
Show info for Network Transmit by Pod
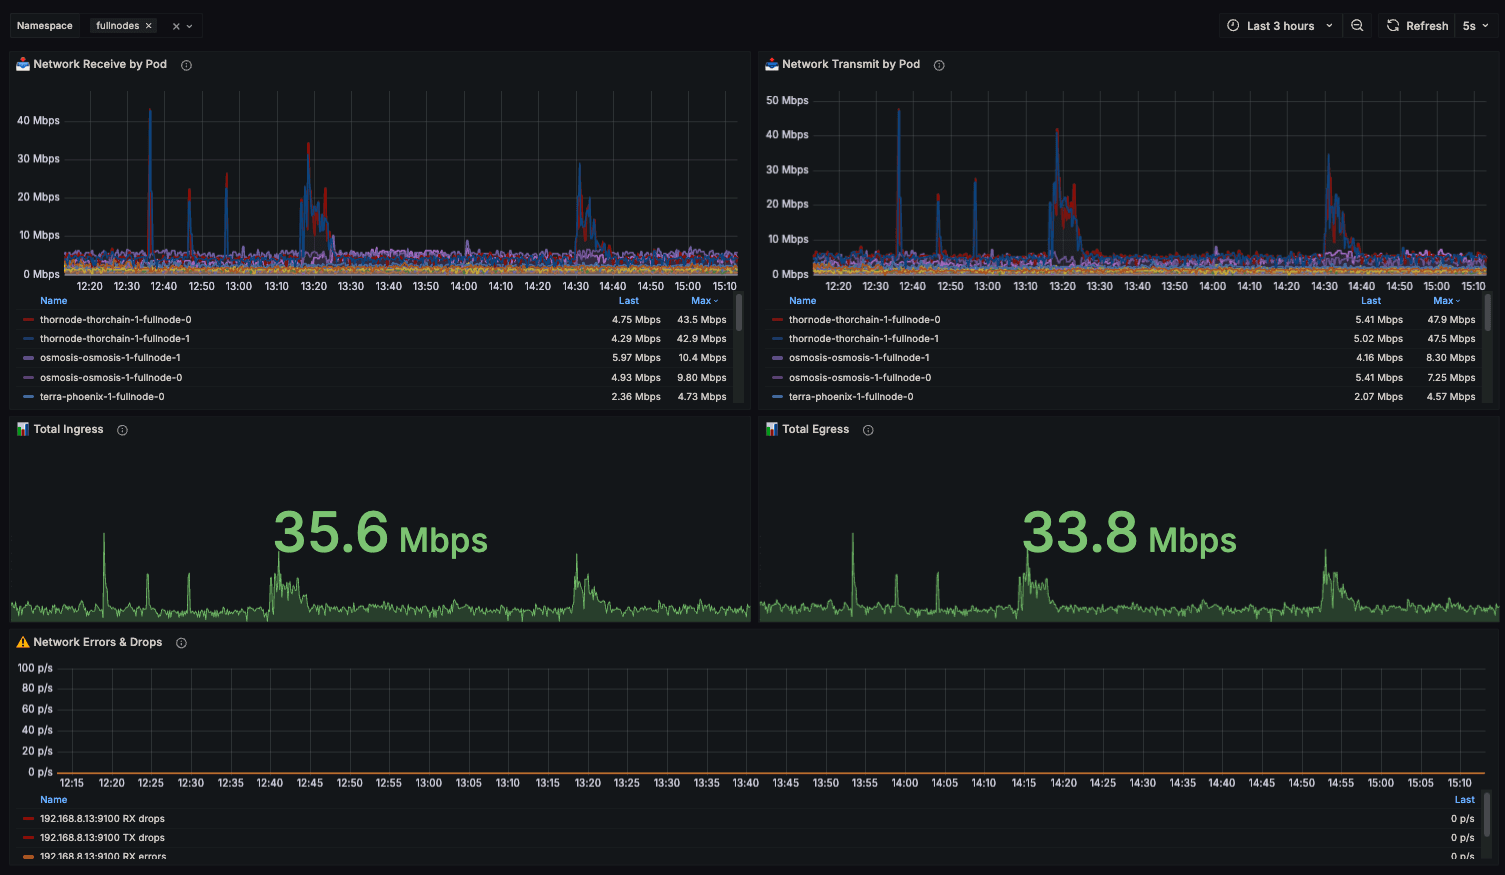pos(939,65)
